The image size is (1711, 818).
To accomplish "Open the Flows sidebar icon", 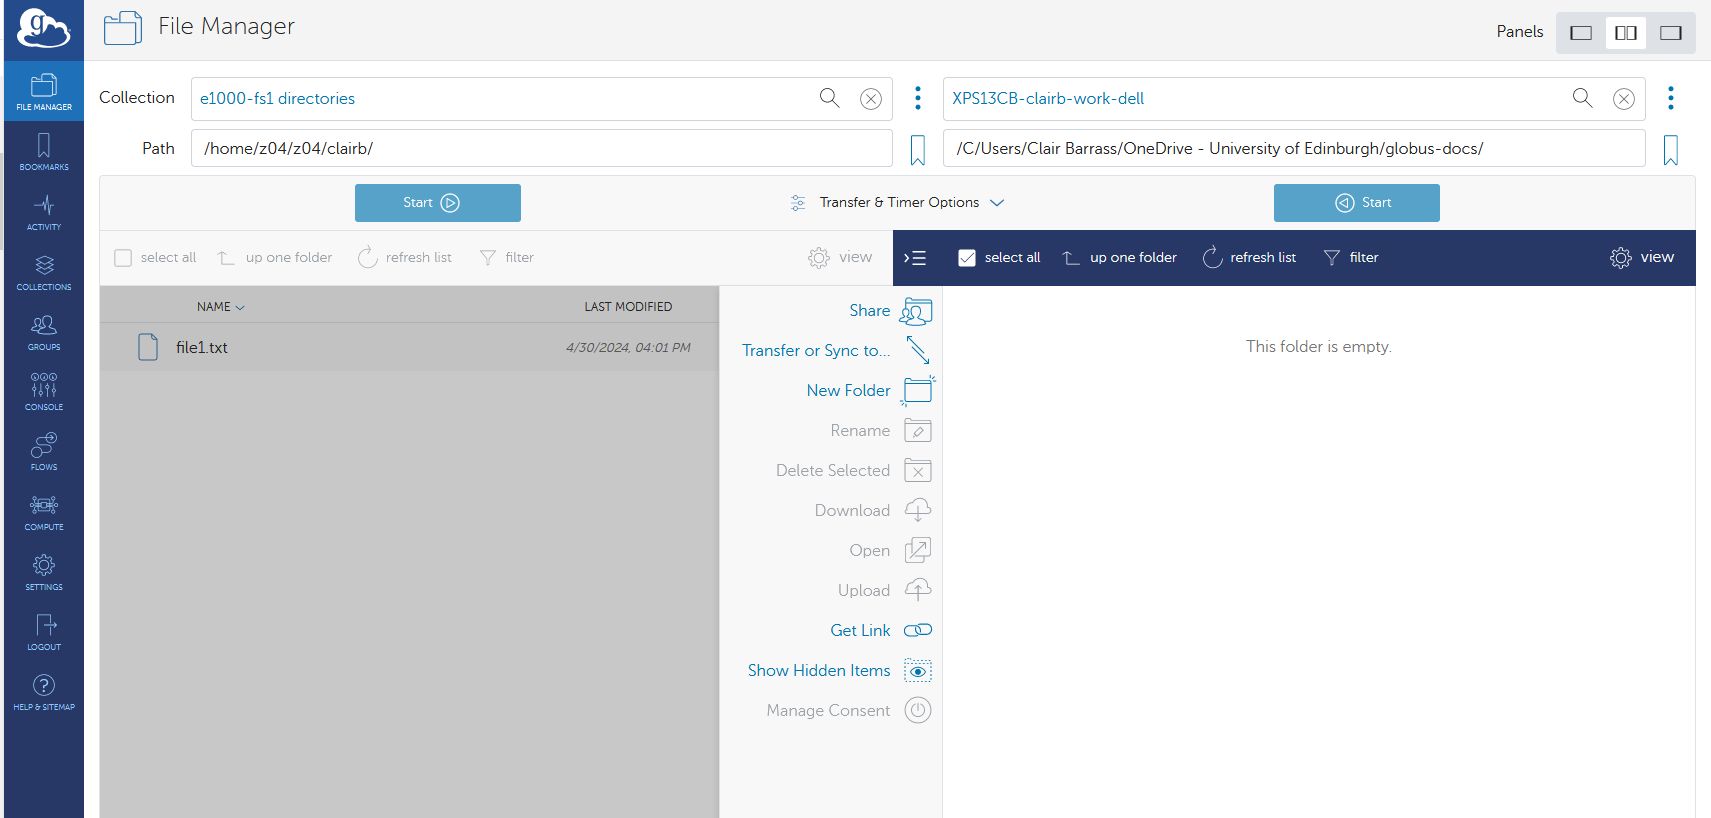I will [44, 452].
